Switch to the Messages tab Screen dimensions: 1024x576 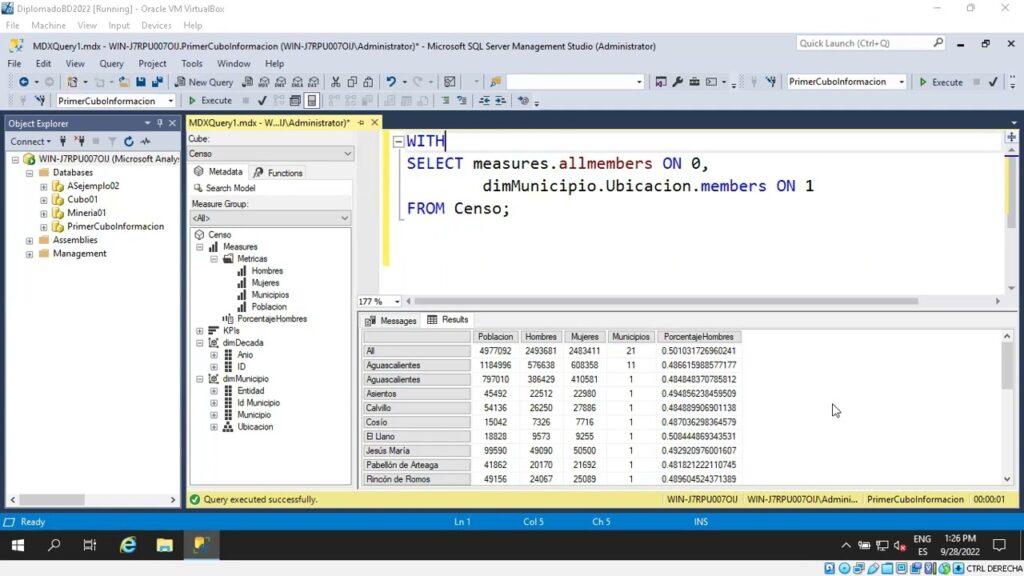tap(391, 321)
